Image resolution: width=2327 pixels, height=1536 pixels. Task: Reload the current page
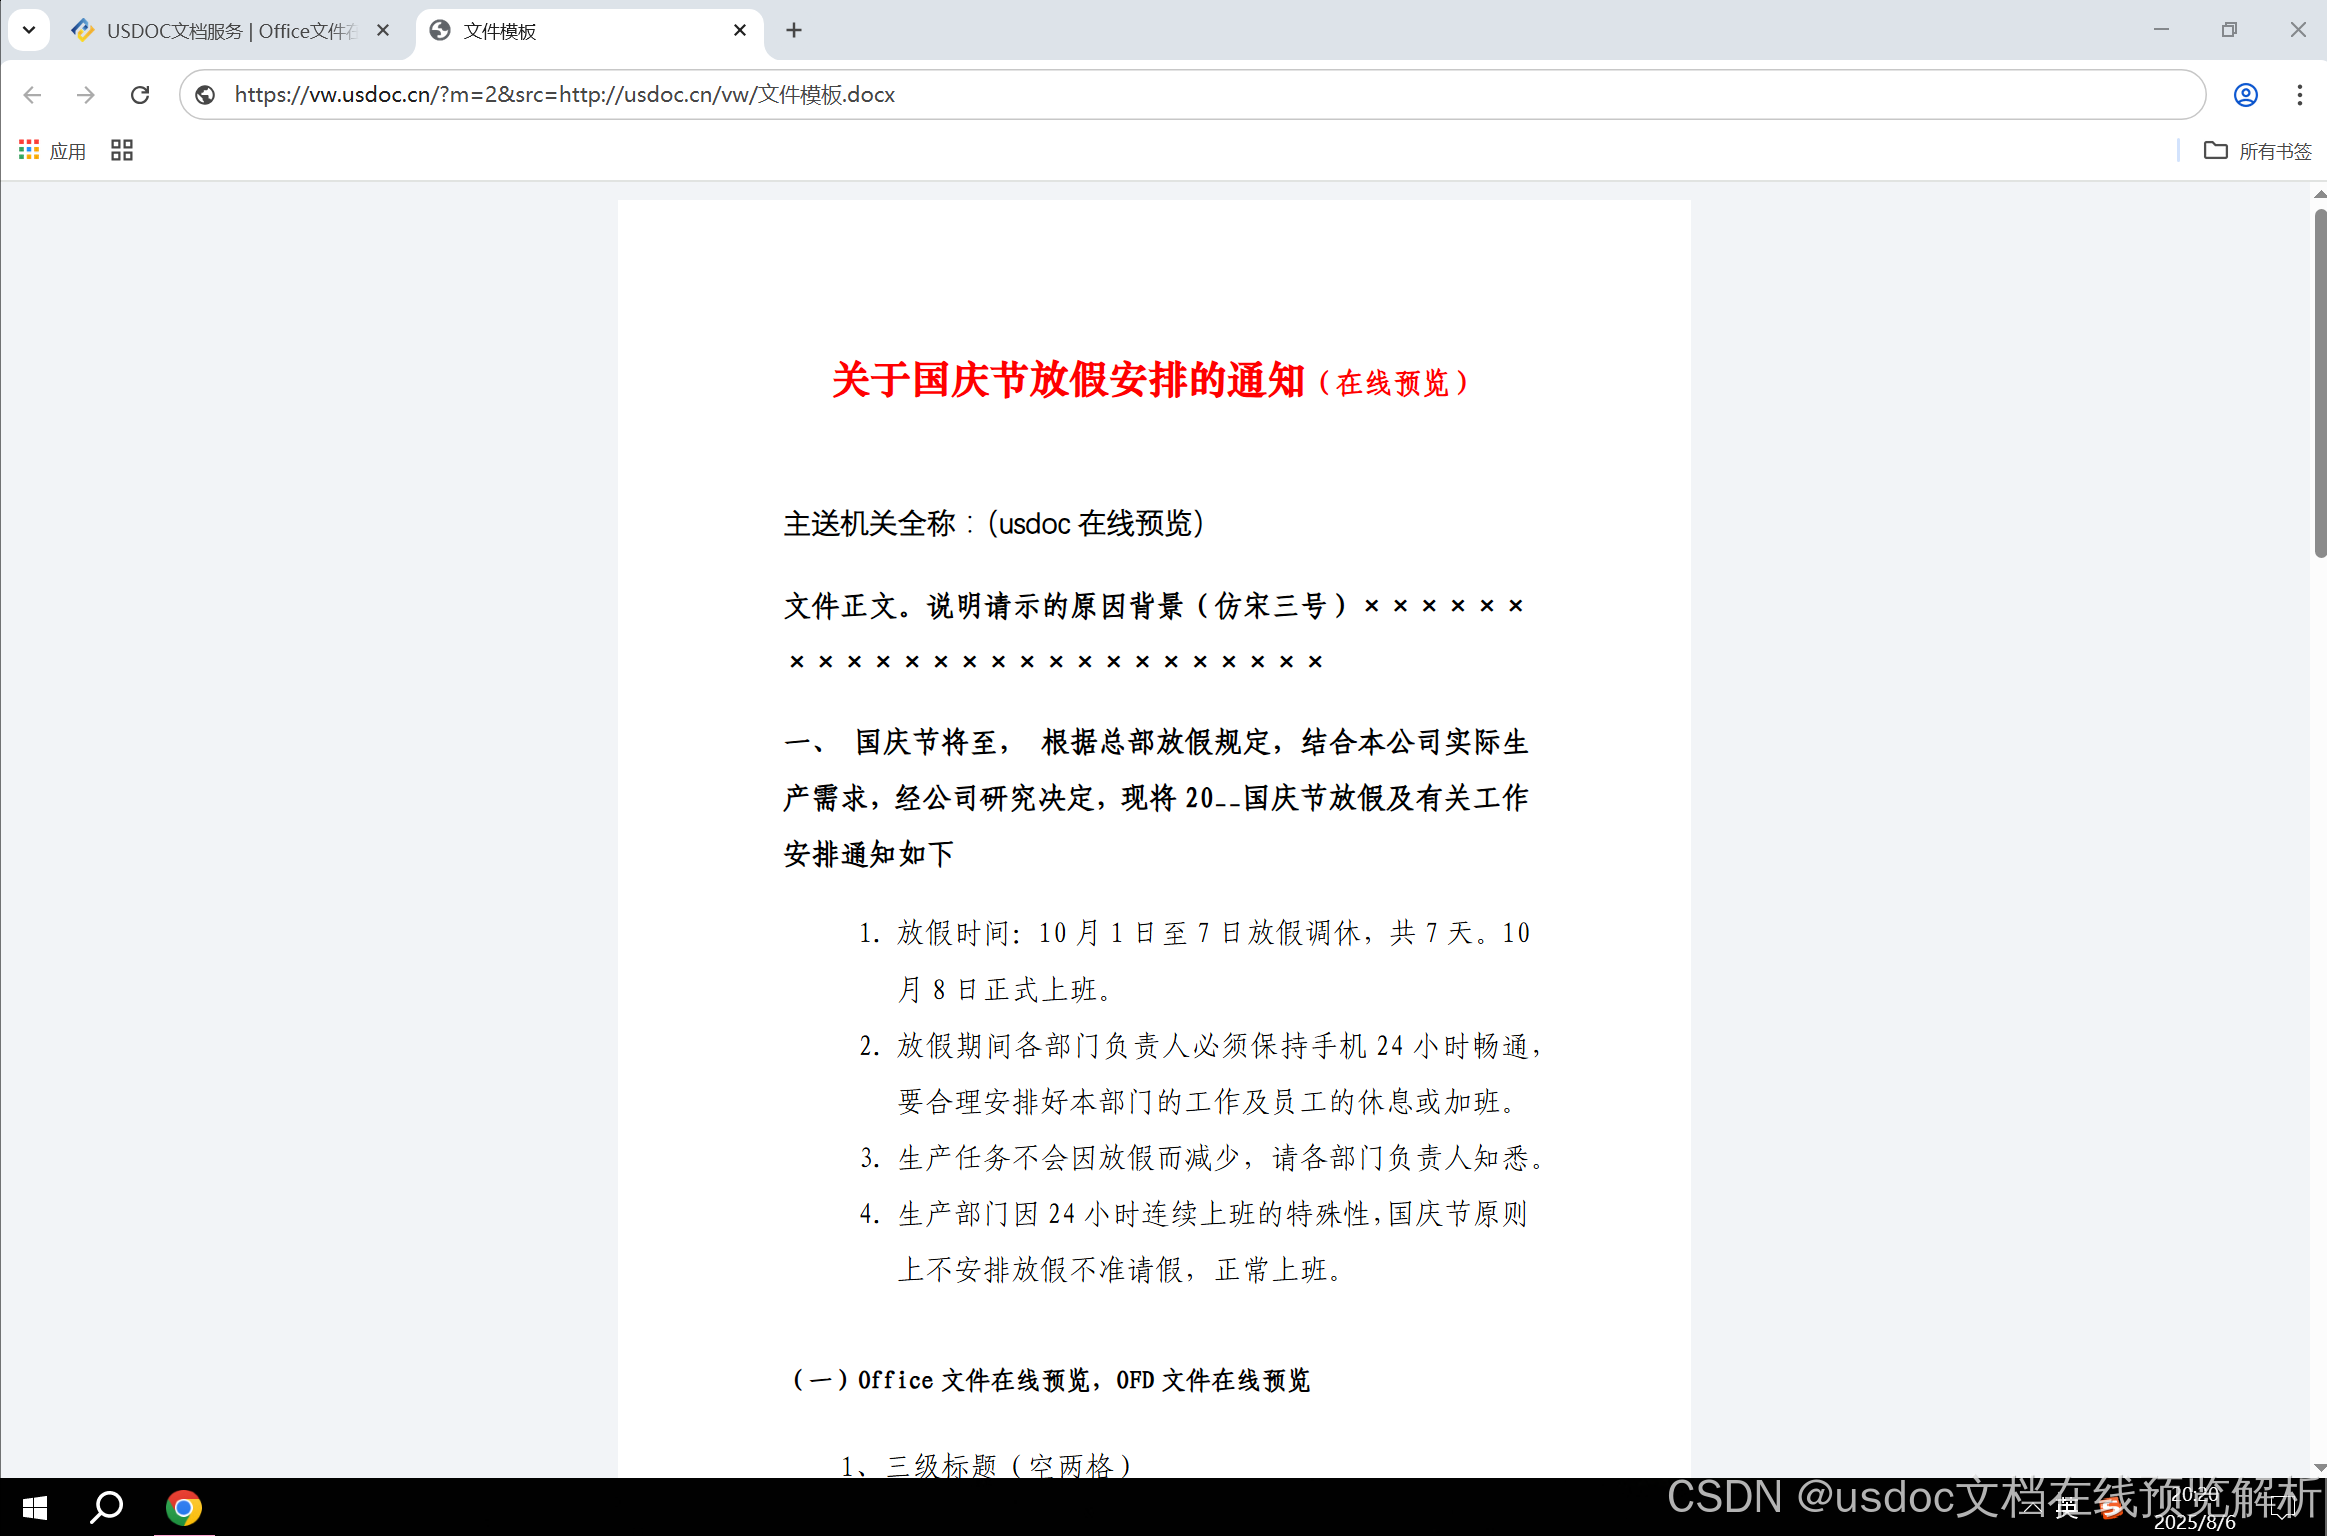tap(140, 95)
